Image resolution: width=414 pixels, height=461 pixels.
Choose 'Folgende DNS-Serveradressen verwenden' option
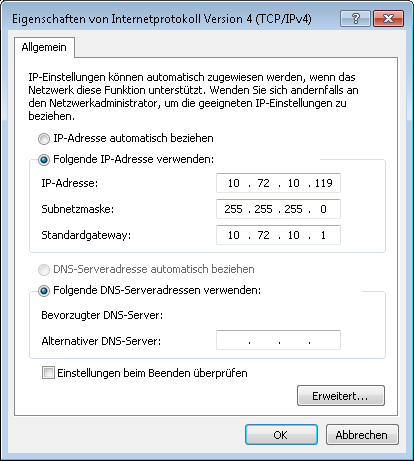click(x=44, y=291)
